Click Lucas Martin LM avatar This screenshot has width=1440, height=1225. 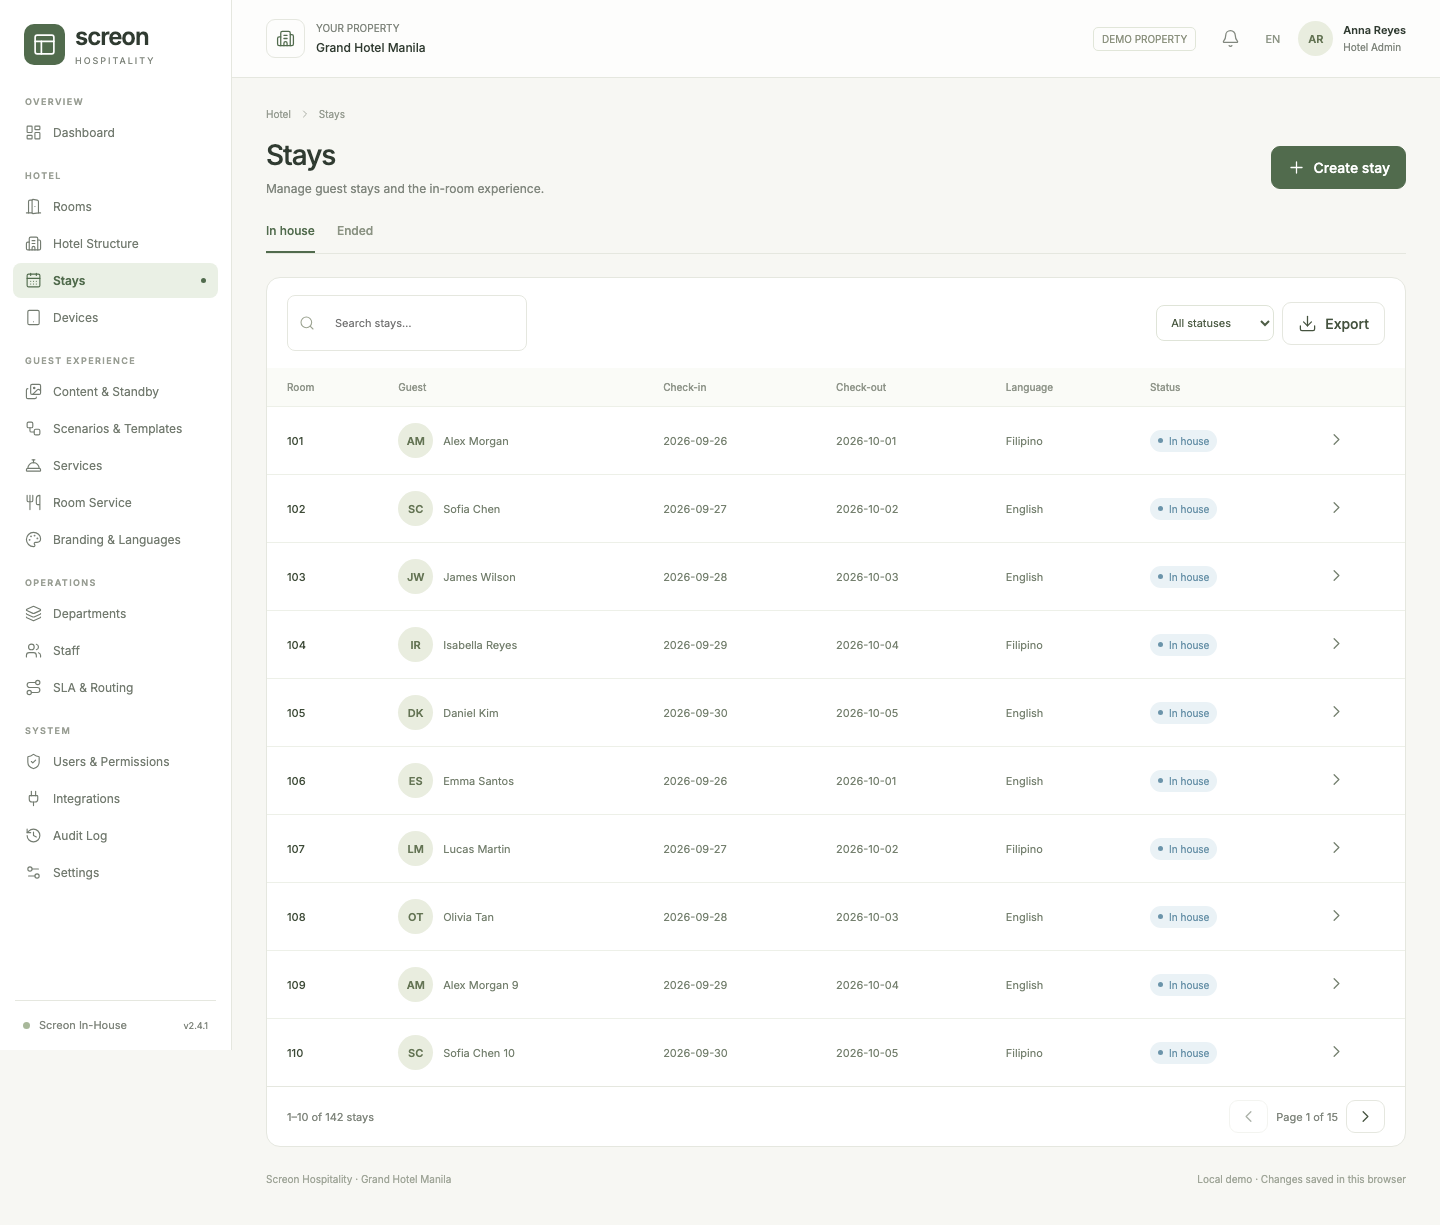415,849
